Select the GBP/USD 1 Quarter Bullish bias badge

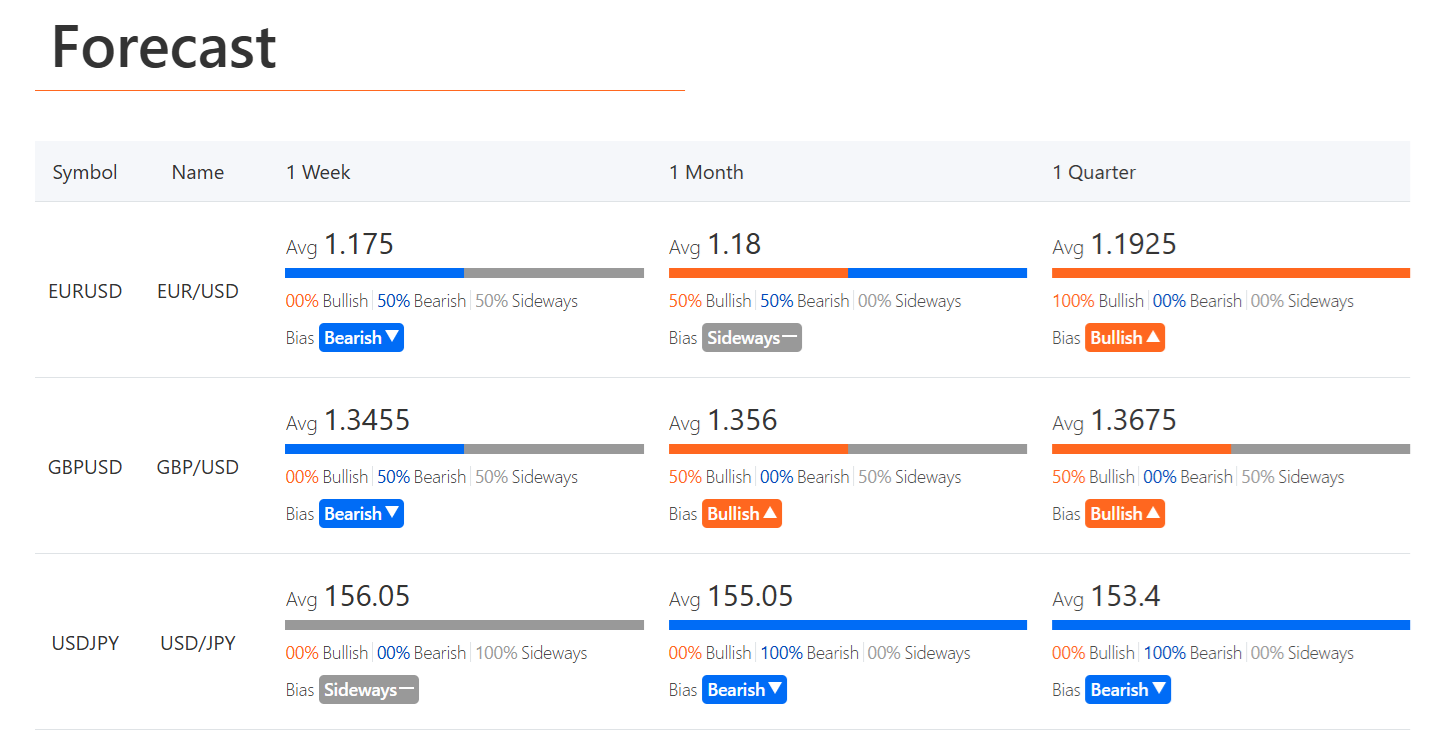[x=1125, y=514]
